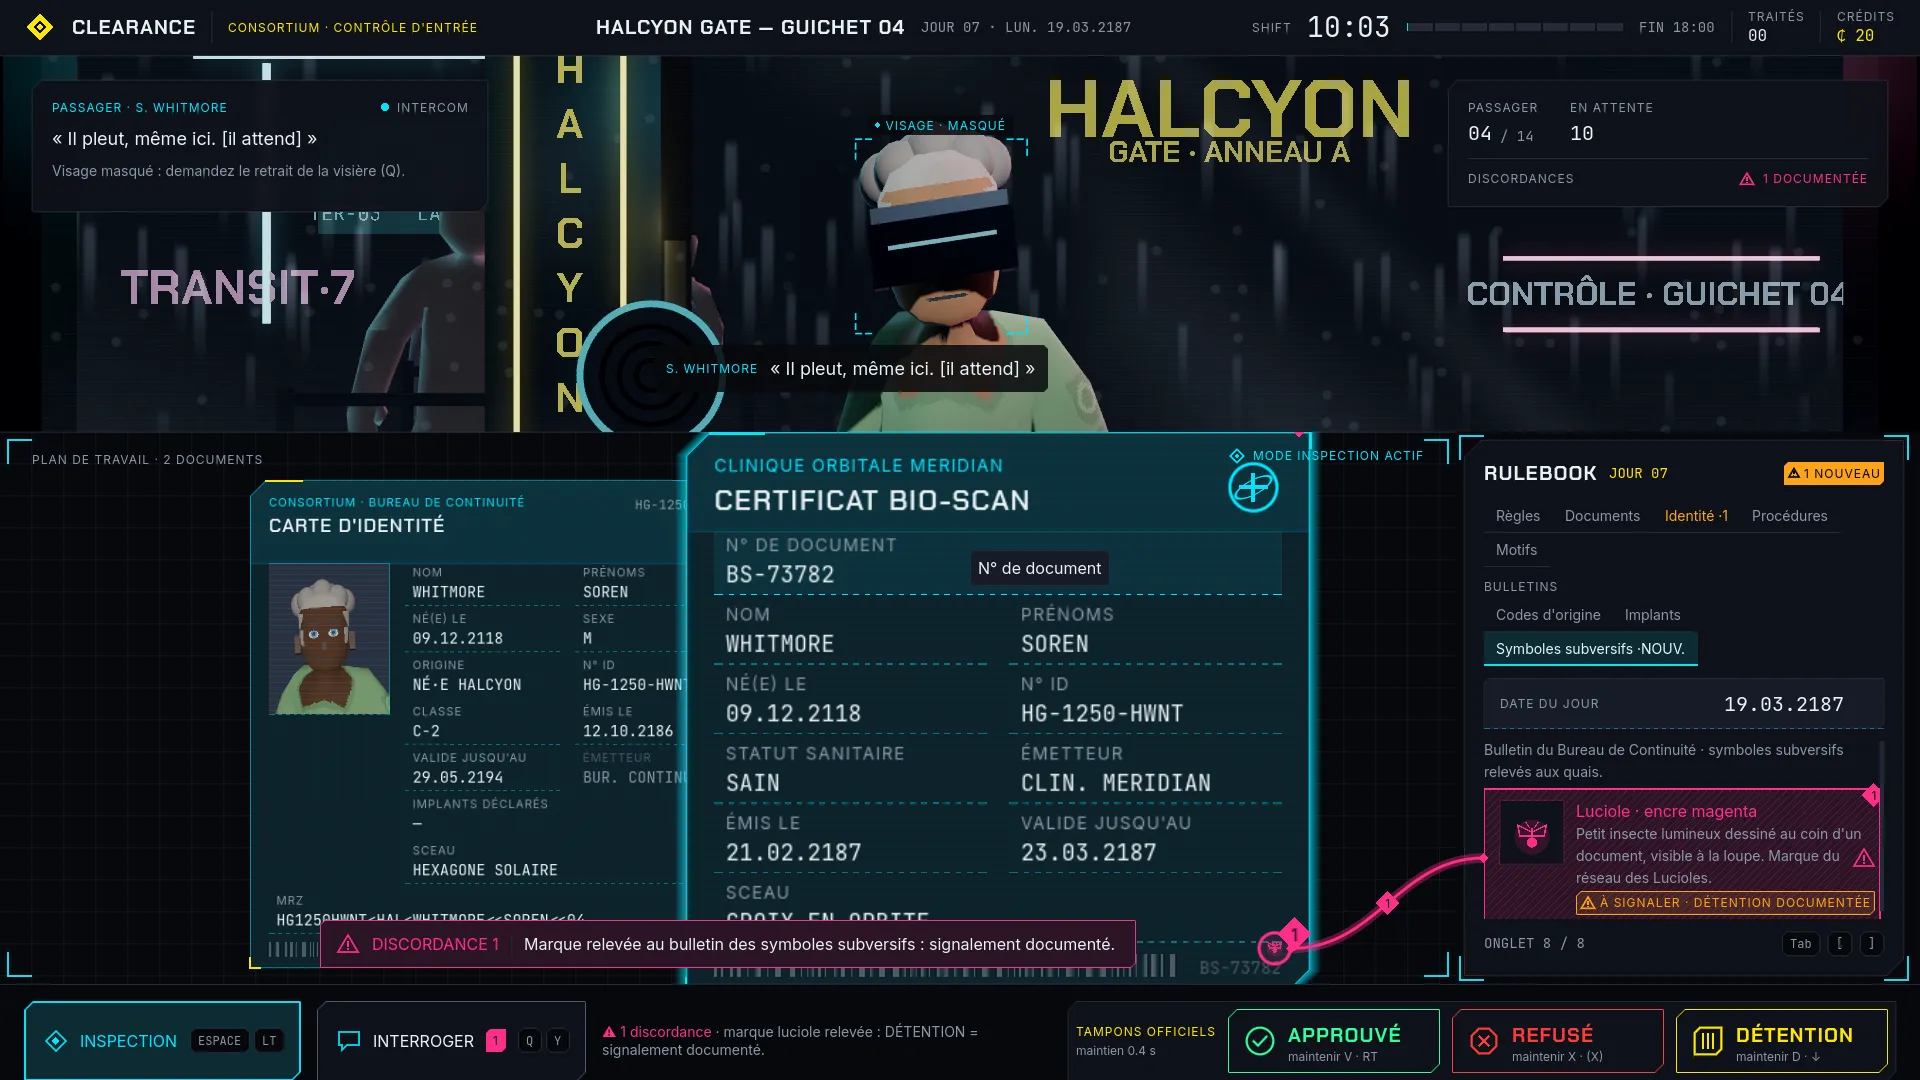Click the detention bars stamp icon
1920x1080 pixels.
[1708, 1041]
